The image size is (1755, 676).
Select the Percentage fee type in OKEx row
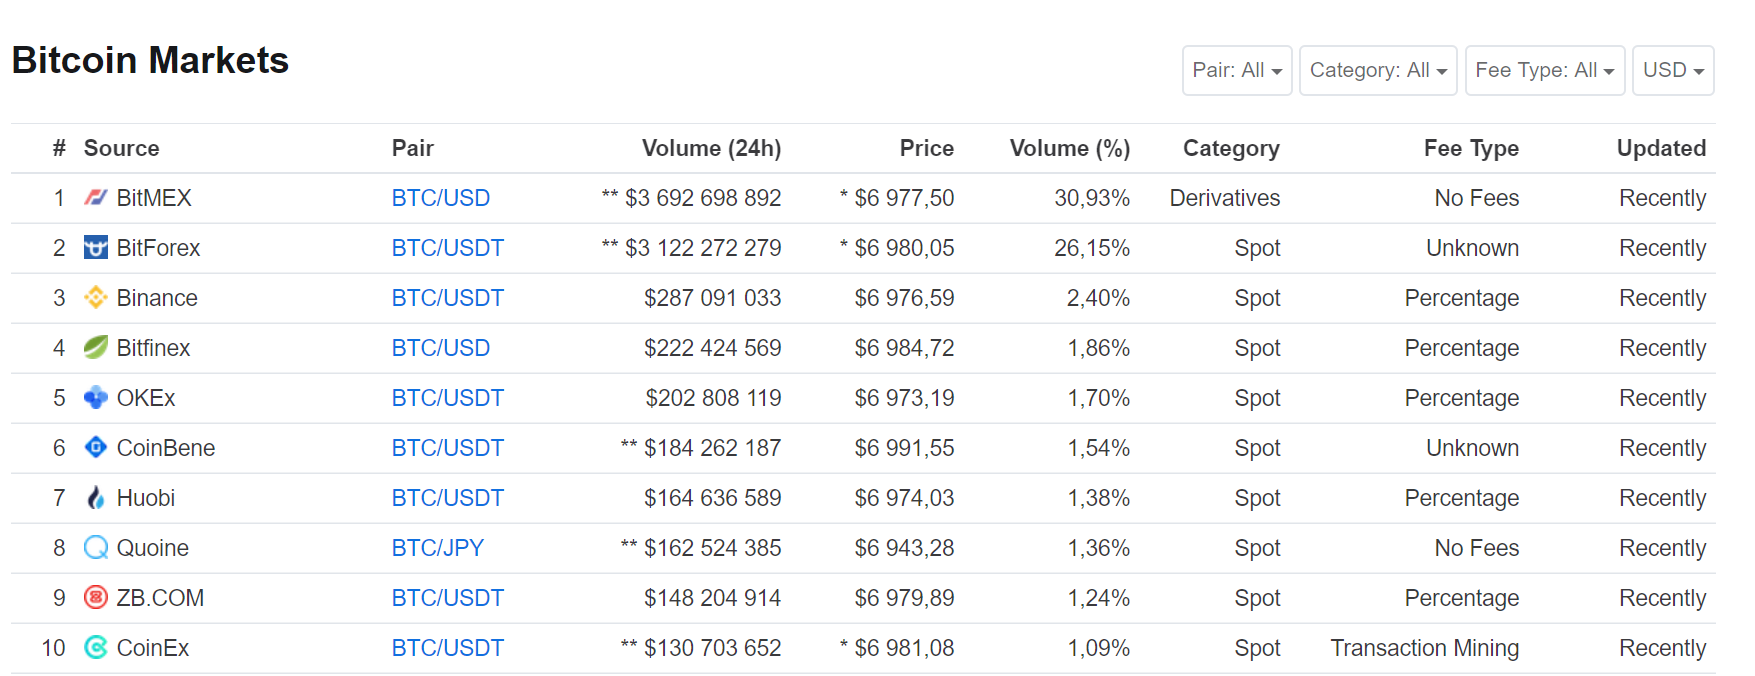tap(1462, 398)
